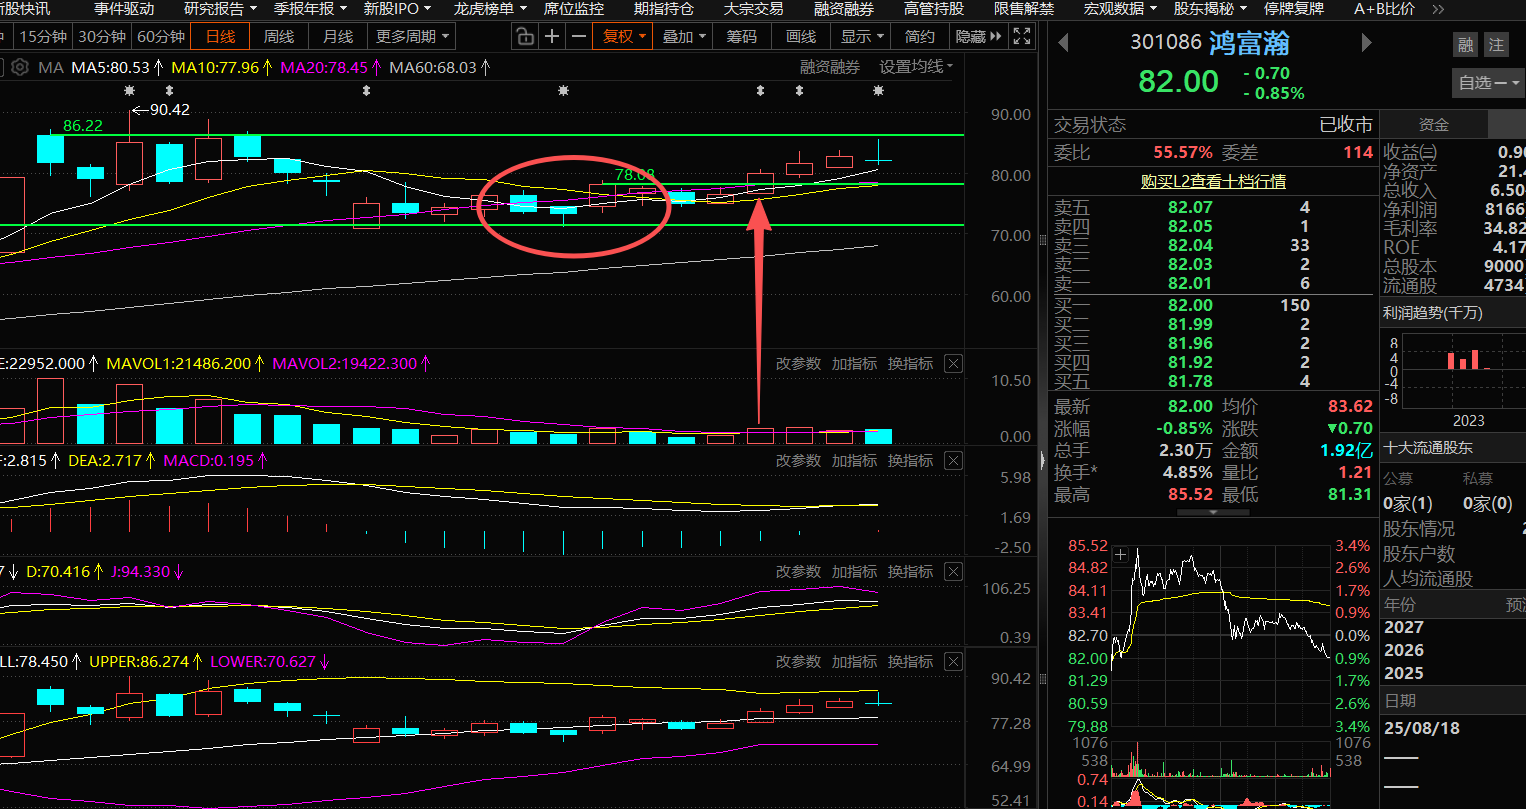This screenshot has height=809, width=1526.
Task: Open 宏观数据 menu
Action: pyautogui.click(x=1120, y=9)
